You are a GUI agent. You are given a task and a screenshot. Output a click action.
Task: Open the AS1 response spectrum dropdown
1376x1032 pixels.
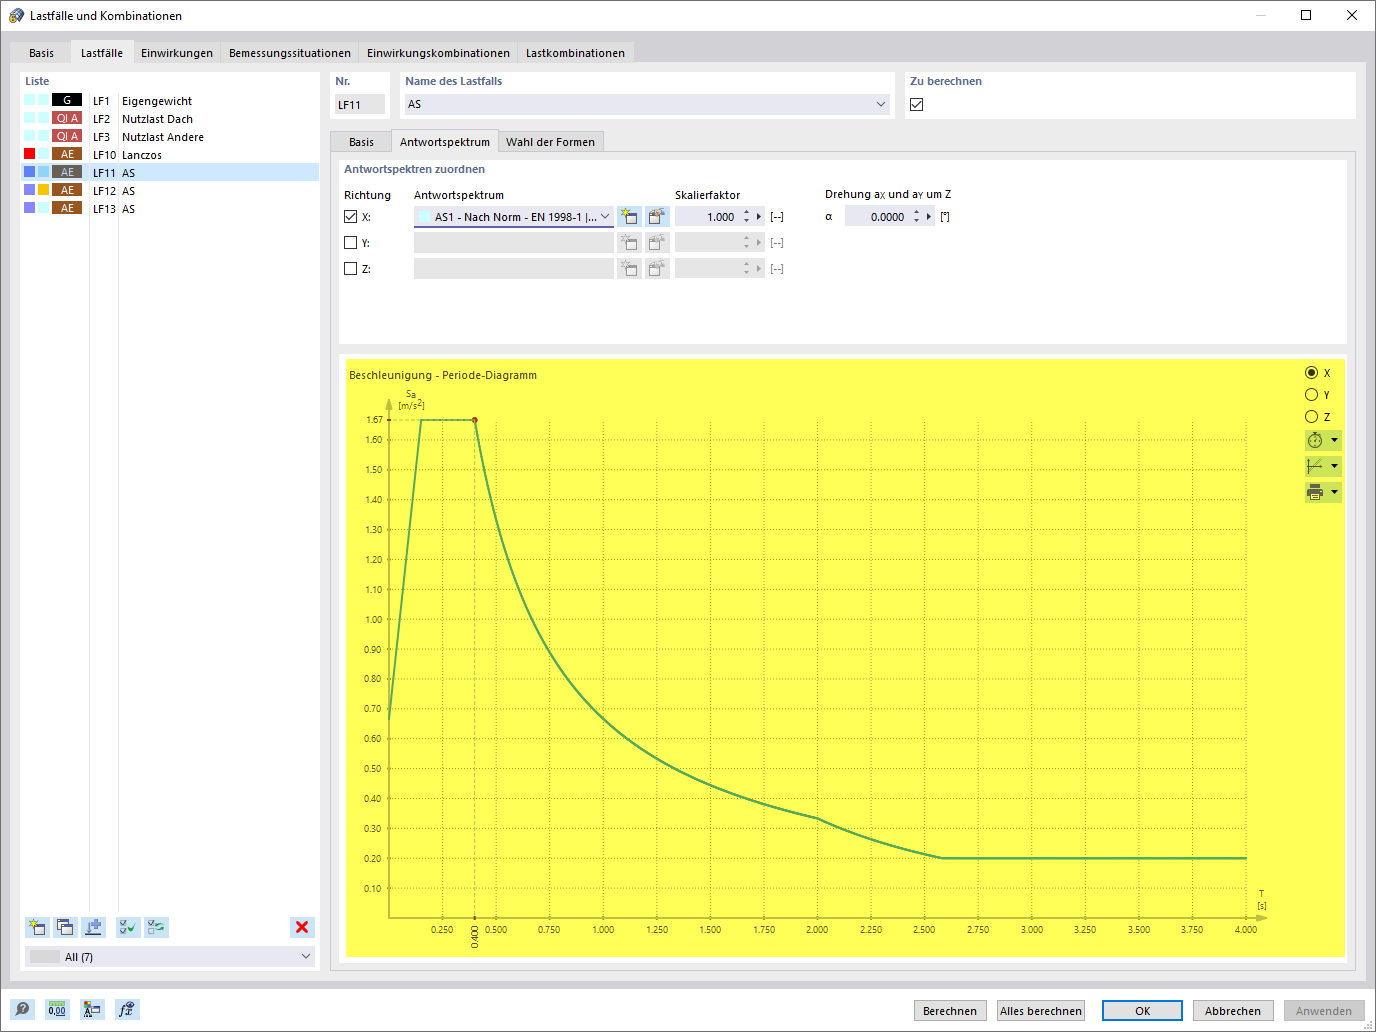click(605, 216)
